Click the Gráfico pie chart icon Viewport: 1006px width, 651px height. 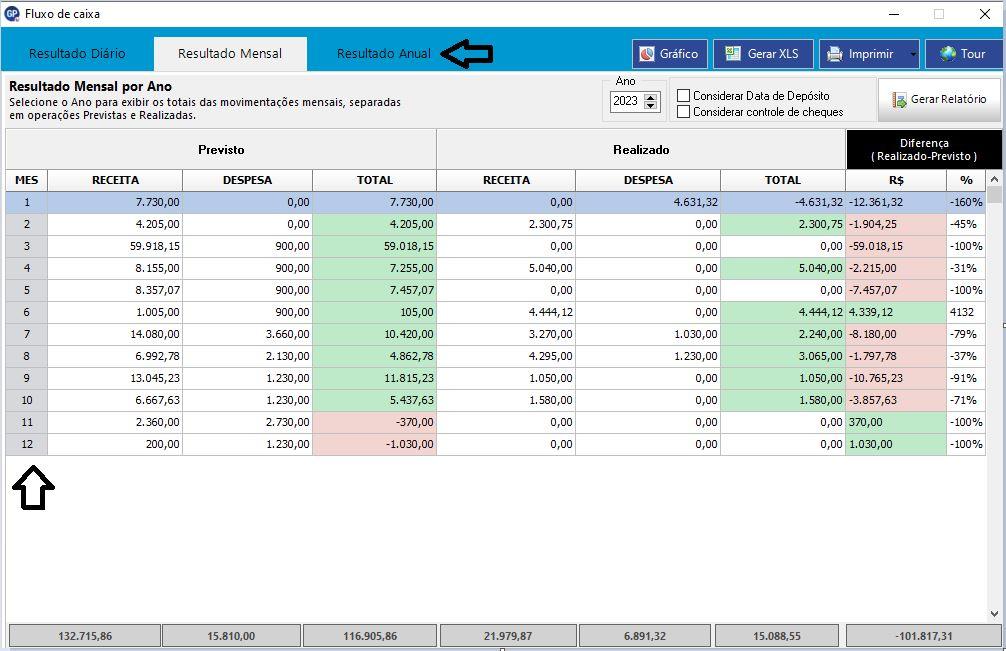(647, 54)
